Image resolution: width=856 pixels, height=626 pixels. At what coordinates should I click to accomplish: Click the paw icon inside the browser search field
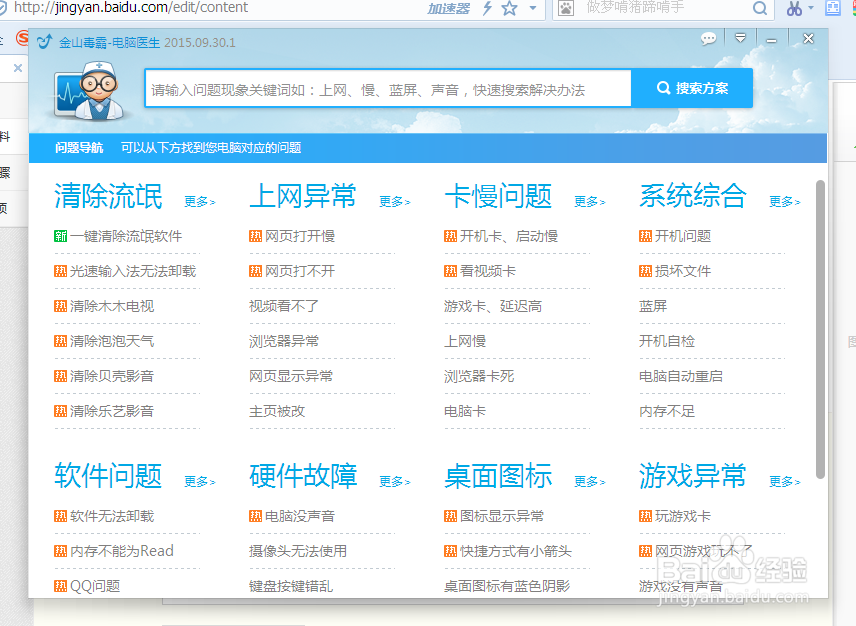[x=566, y=10]
